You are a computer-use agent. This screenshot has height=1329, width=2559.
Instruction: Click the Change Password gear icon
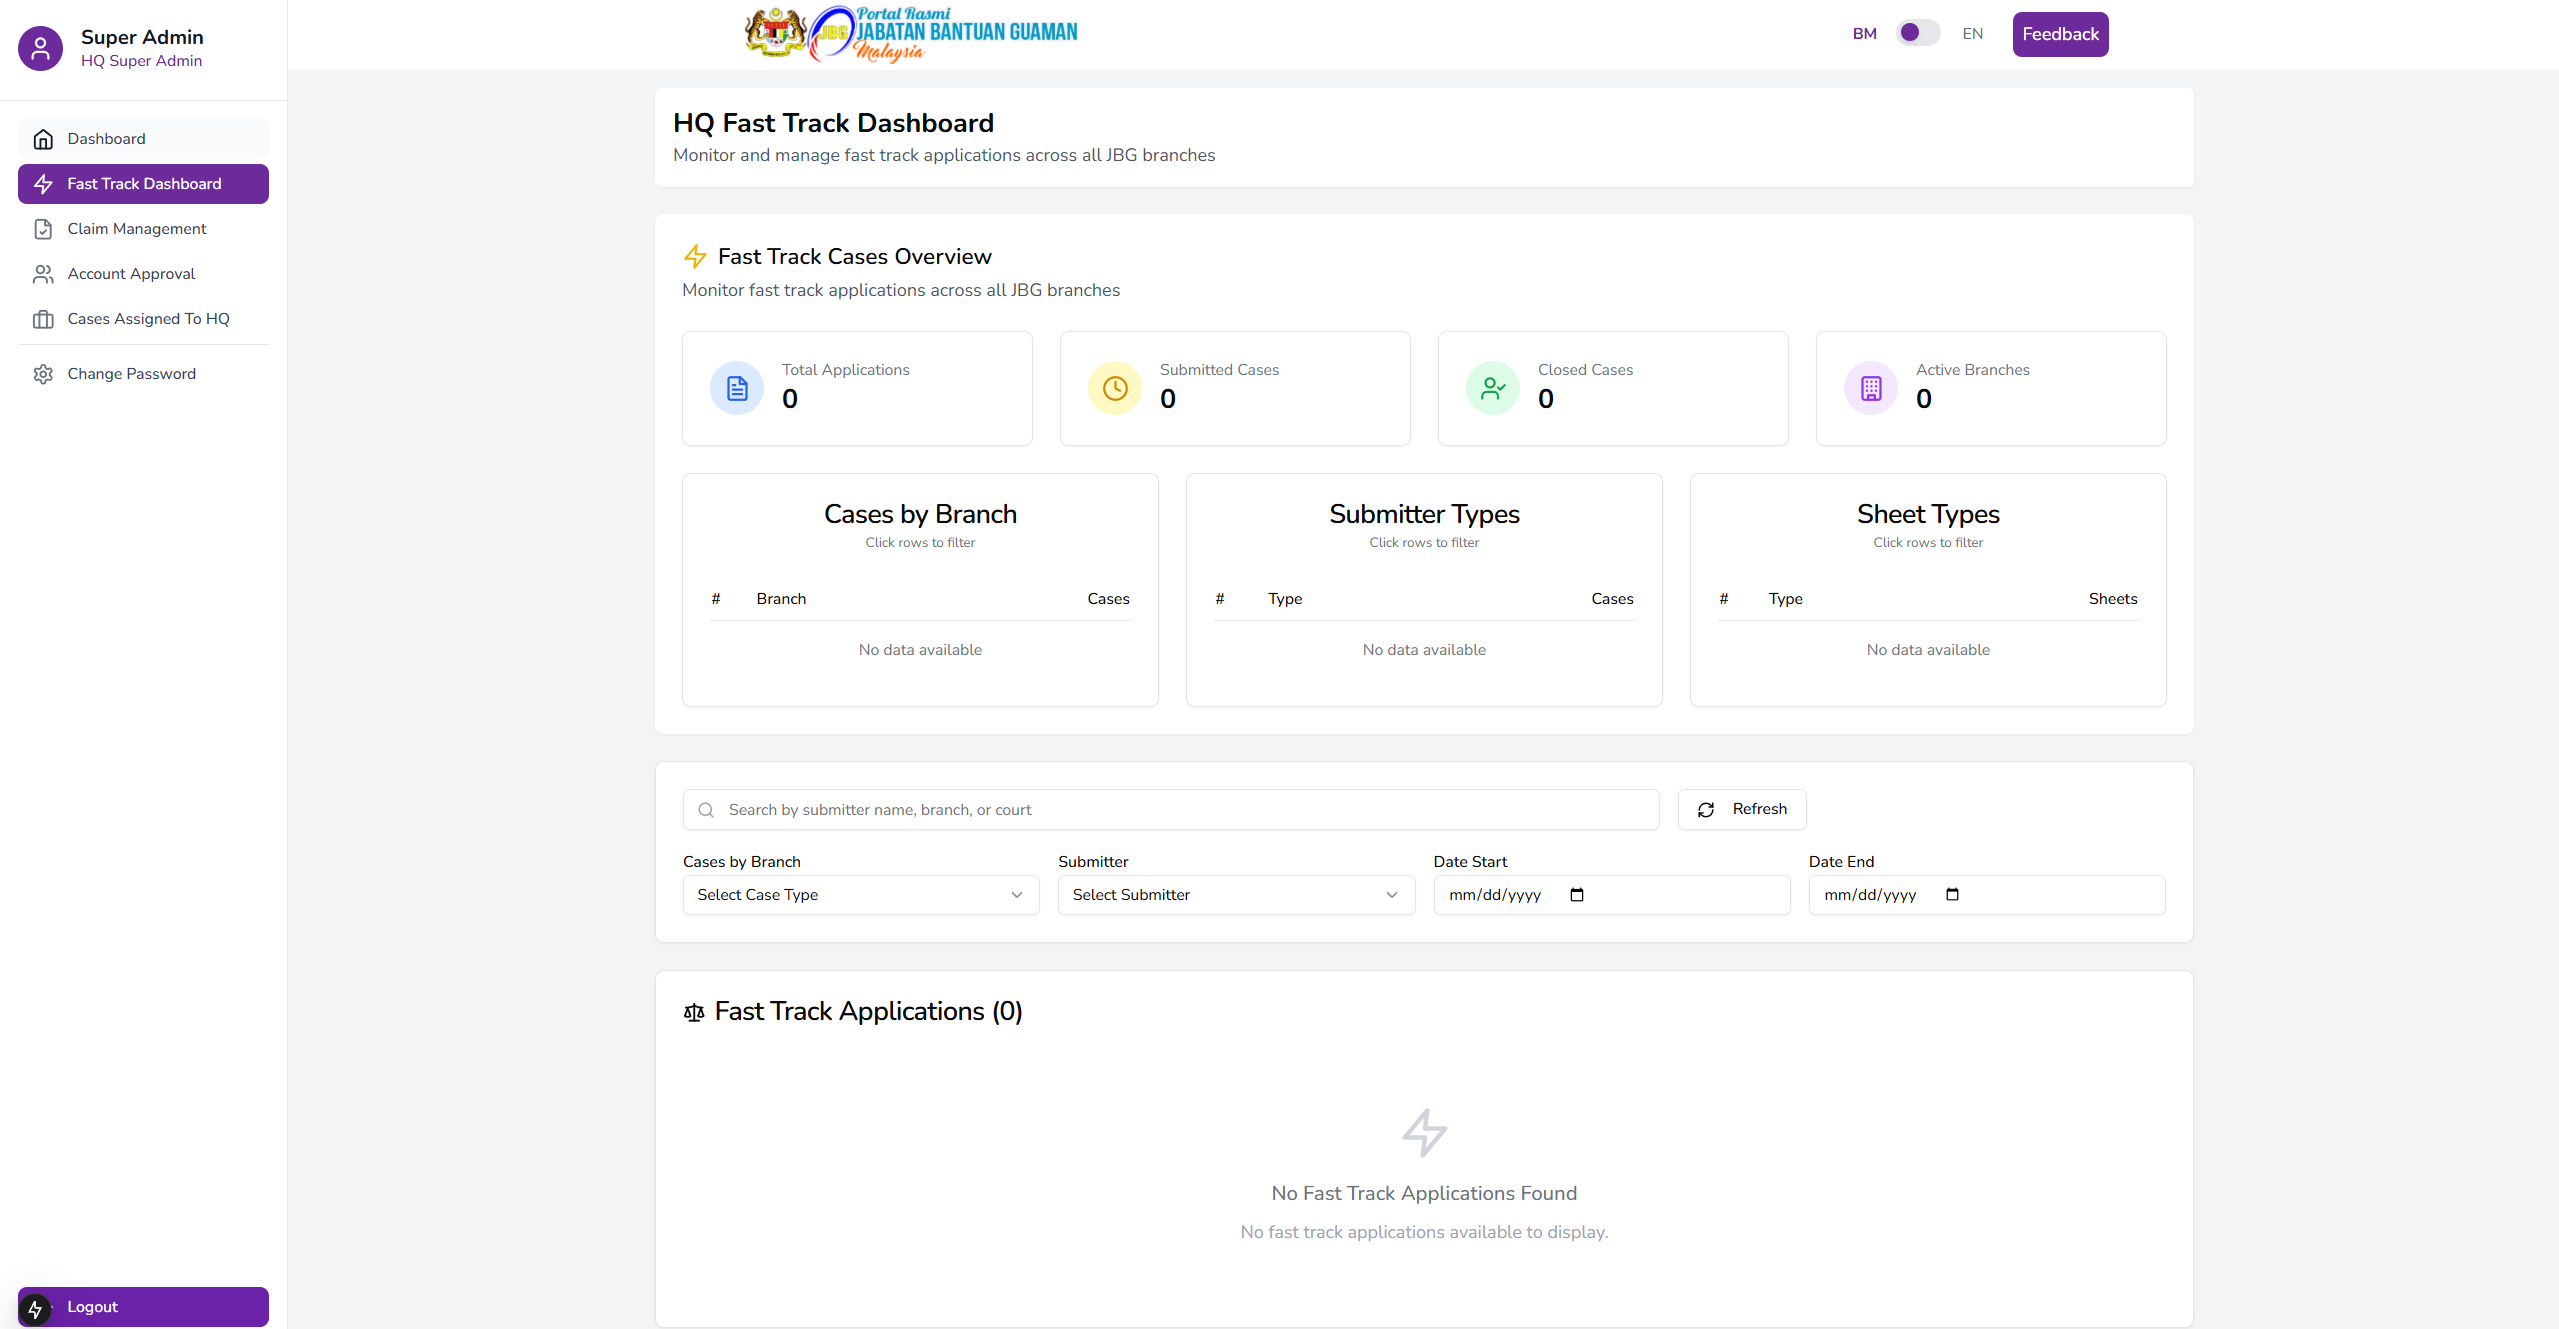43,374
